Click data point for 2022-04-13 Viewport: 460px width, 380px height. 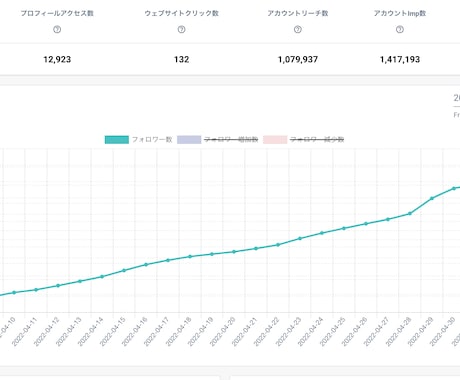pyautogui.click(x=80, y=281)
